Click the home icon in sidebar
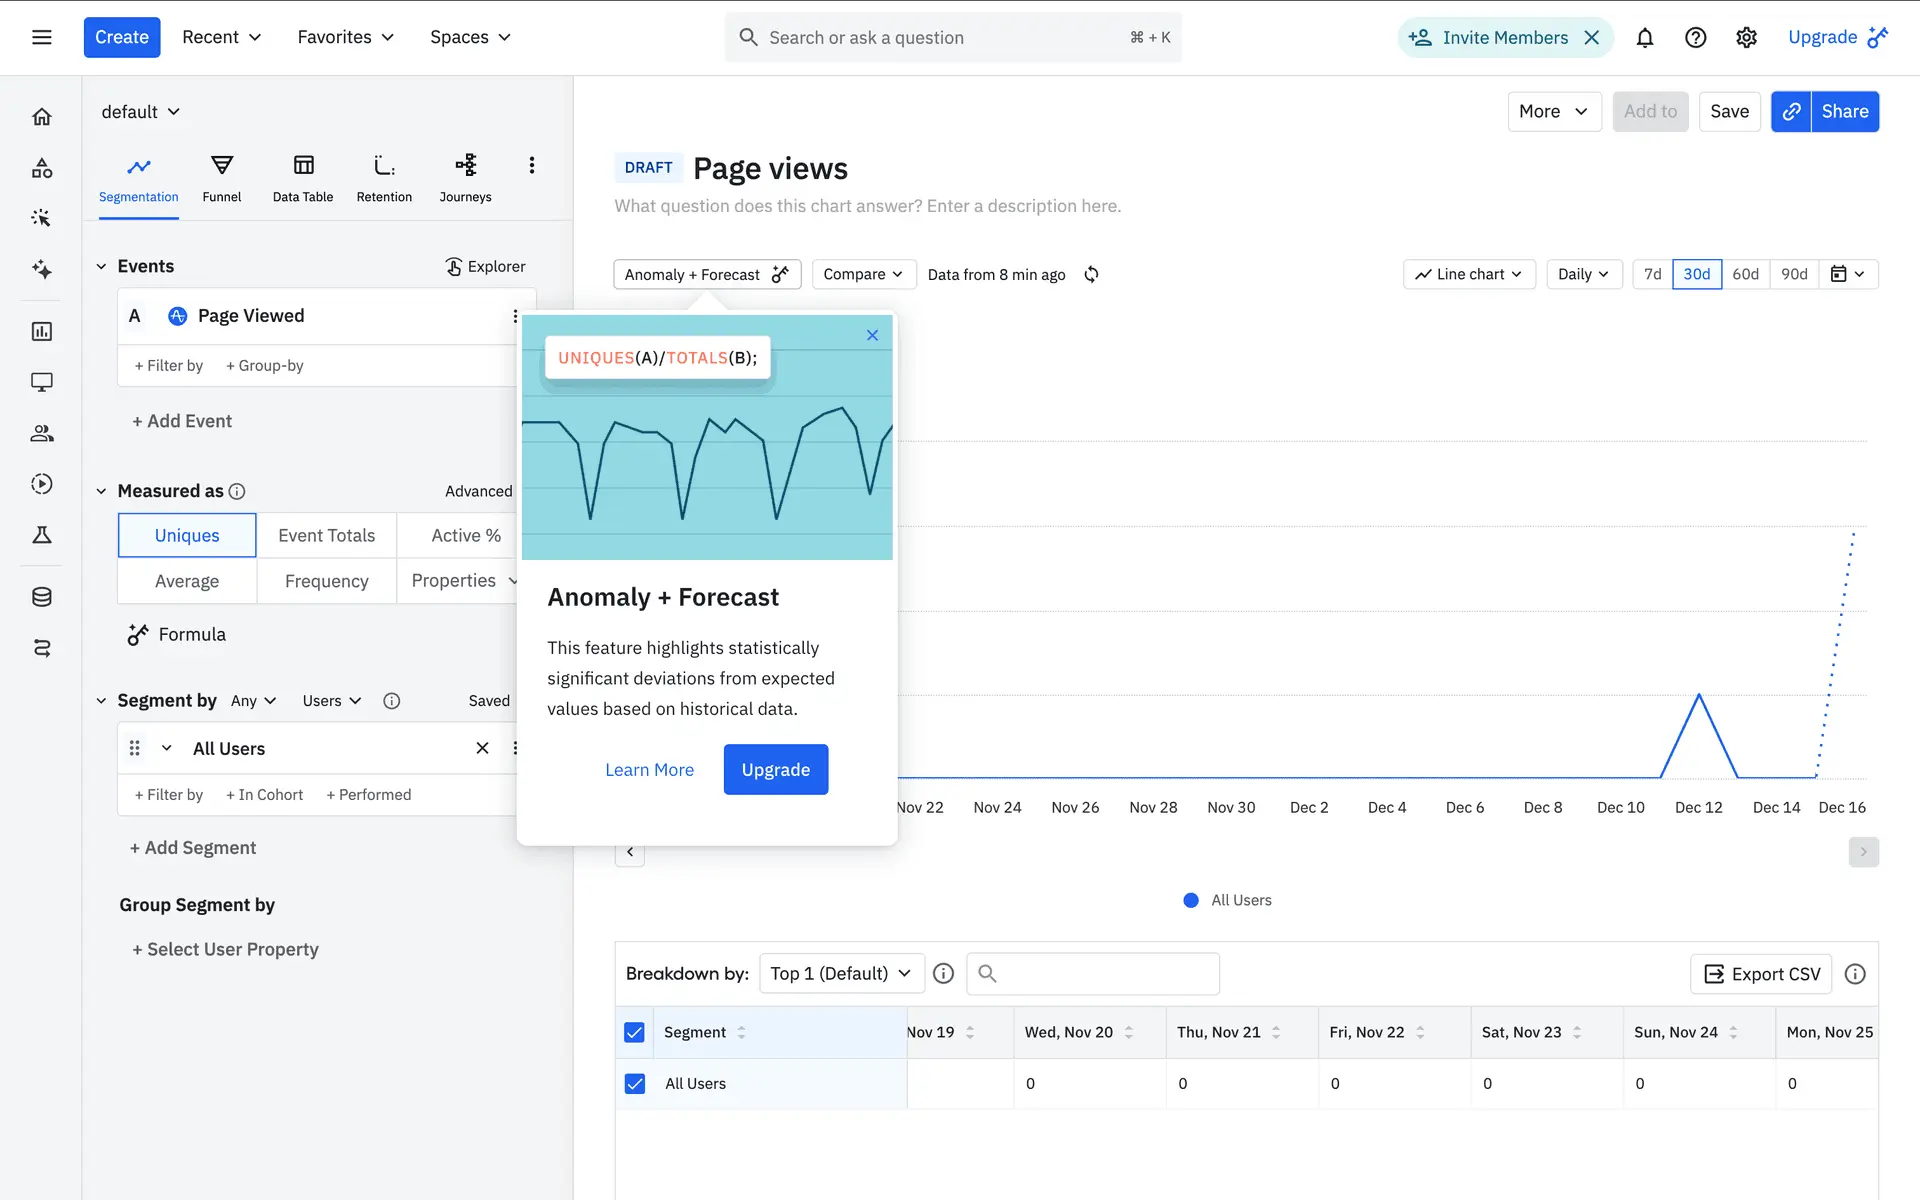 [x=42, y=117]
